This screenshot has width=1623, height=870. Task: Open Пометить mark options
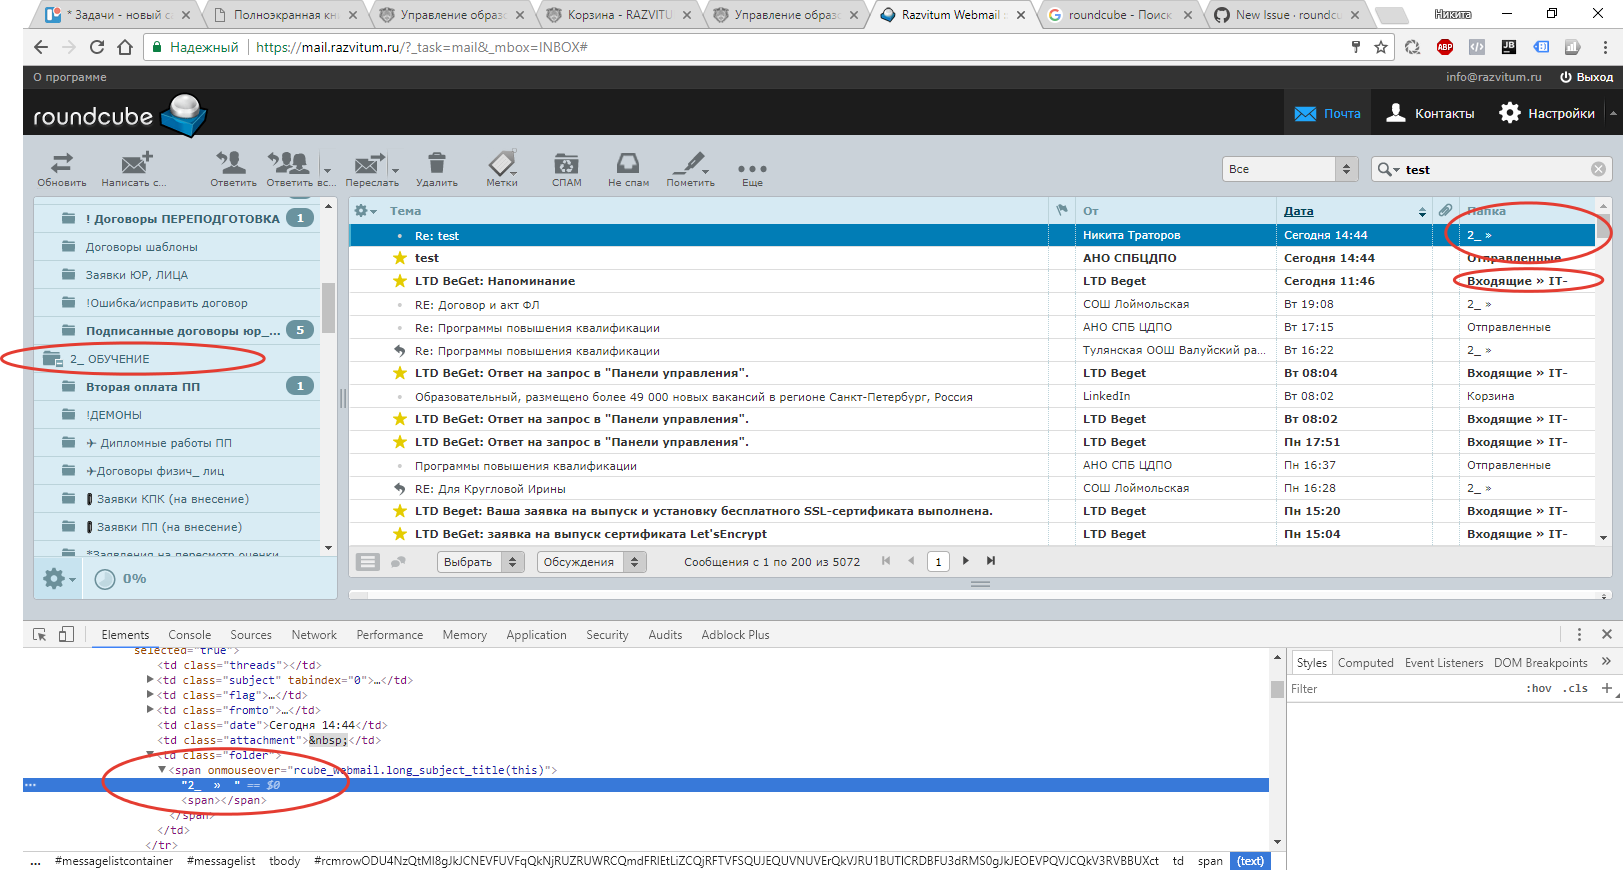[x=690, y=168]
